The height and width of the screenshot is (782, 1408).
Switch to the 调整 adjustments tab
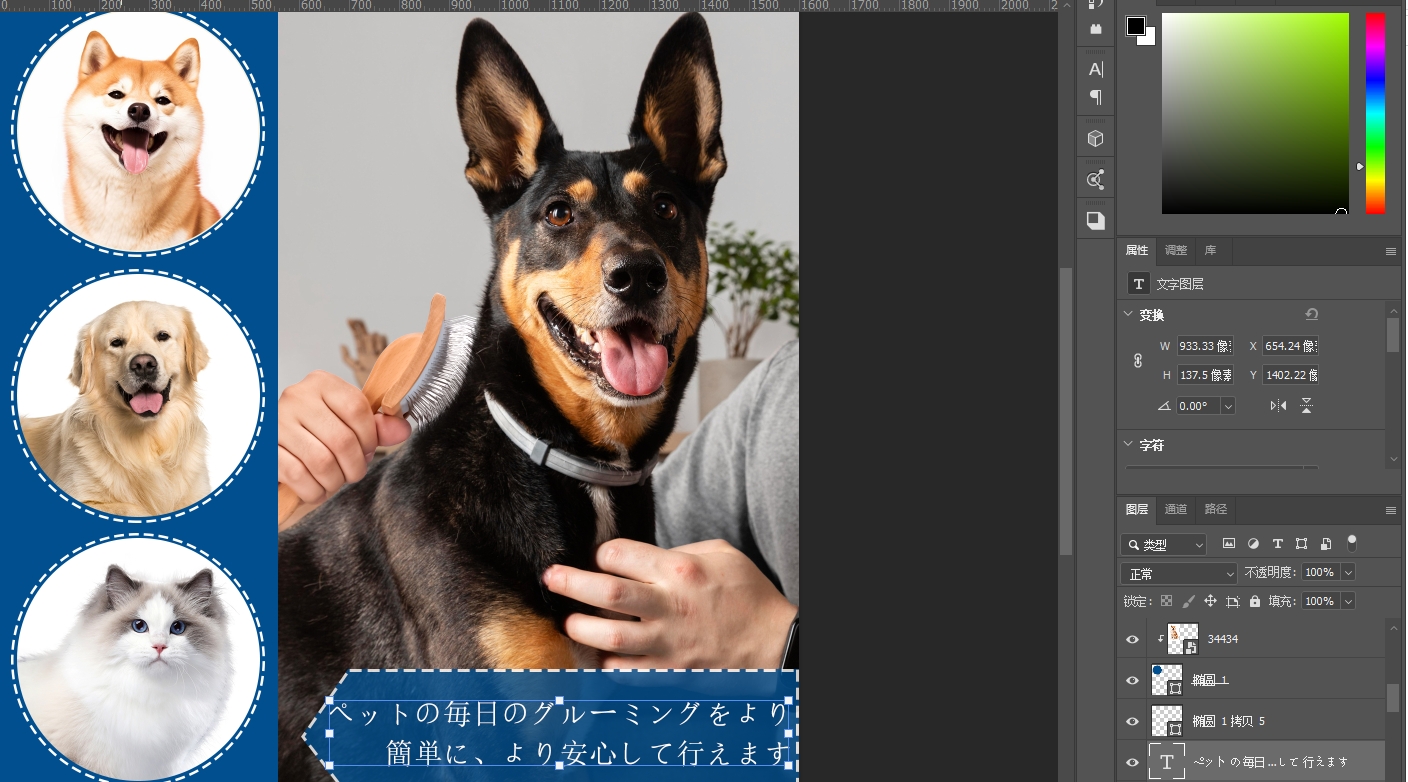click(x=1175, y=250)
